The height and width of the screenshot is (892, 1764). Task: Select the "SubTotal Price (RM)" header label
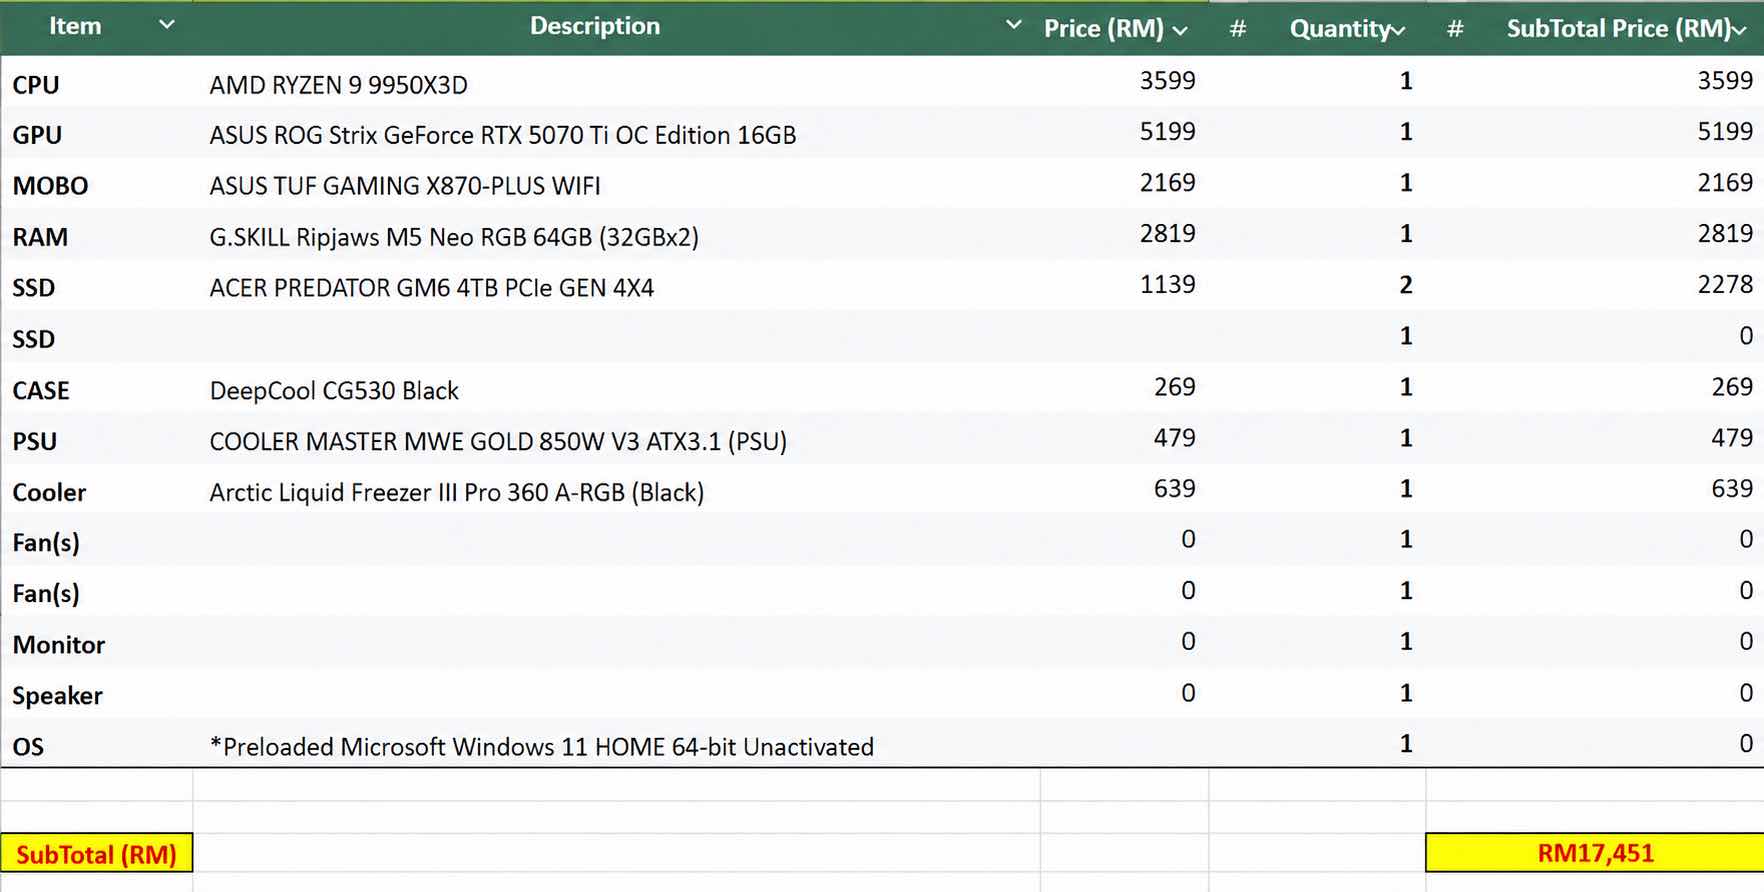(x=1619, y=29)
